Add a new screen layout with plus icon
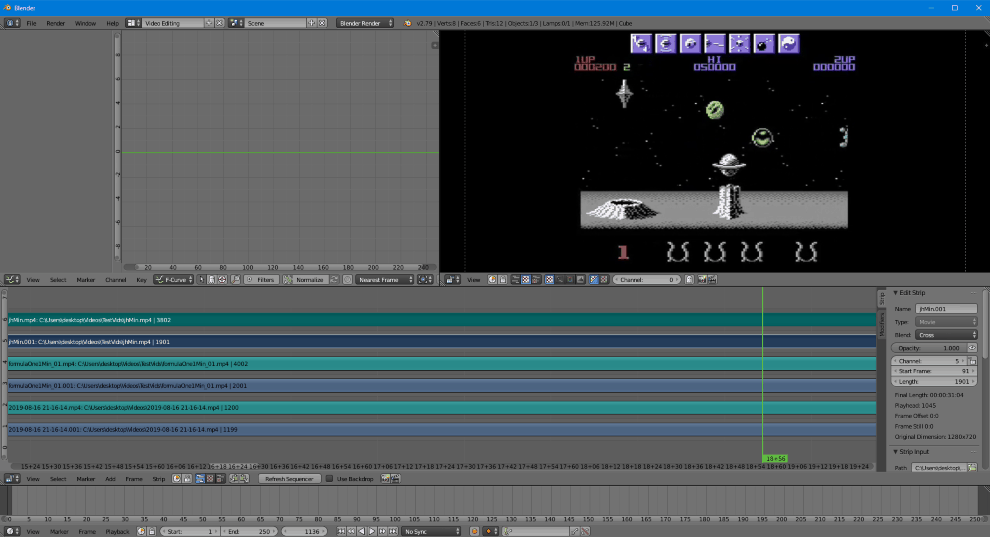 tap(209, 23)
